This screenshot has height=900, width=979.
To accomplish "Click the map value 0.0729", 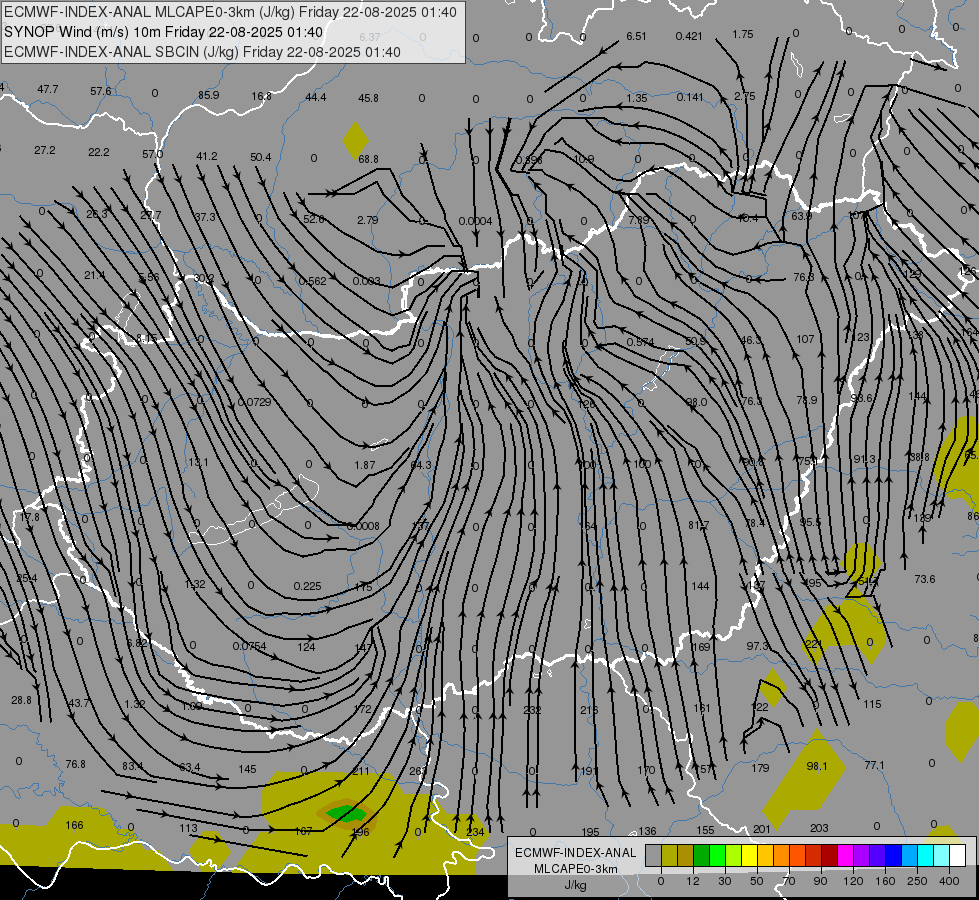I will [254, 402].
